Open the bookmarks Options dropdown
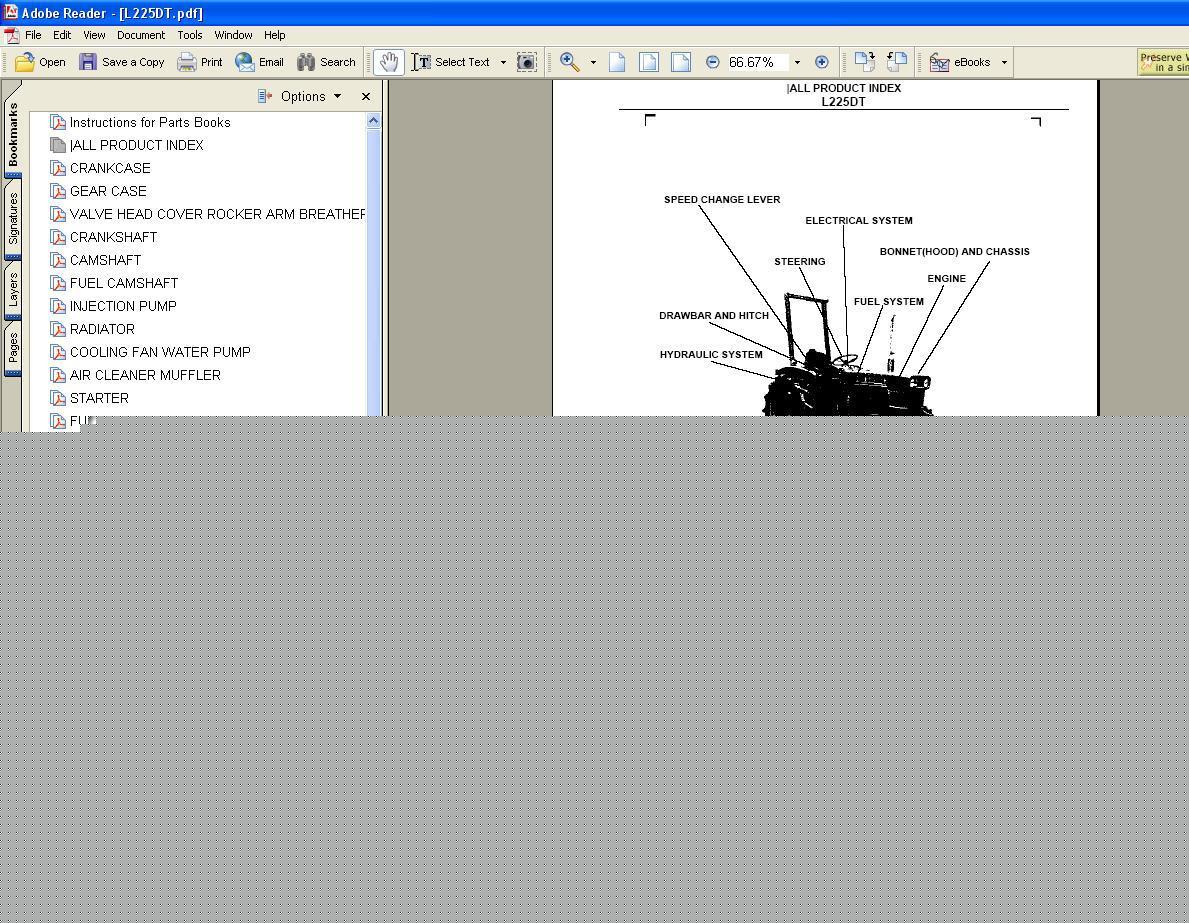This screenshot has width=1189, height=923. [311, 96]
